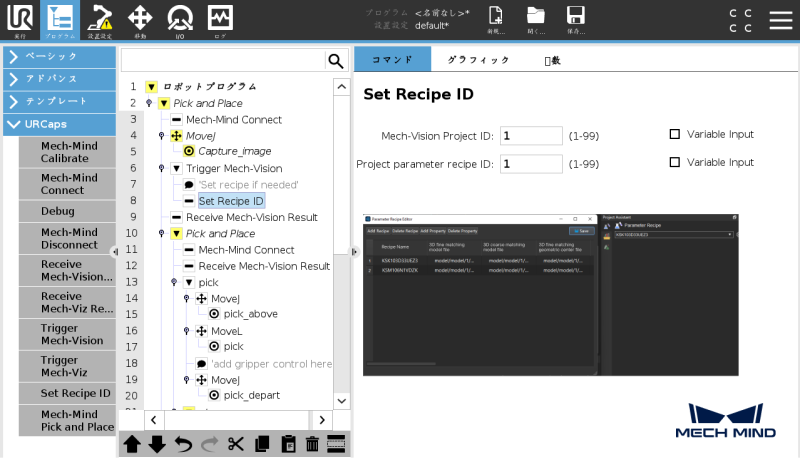Open the Log tab icon
Viewport: 800px width, 458px height.
220,20
